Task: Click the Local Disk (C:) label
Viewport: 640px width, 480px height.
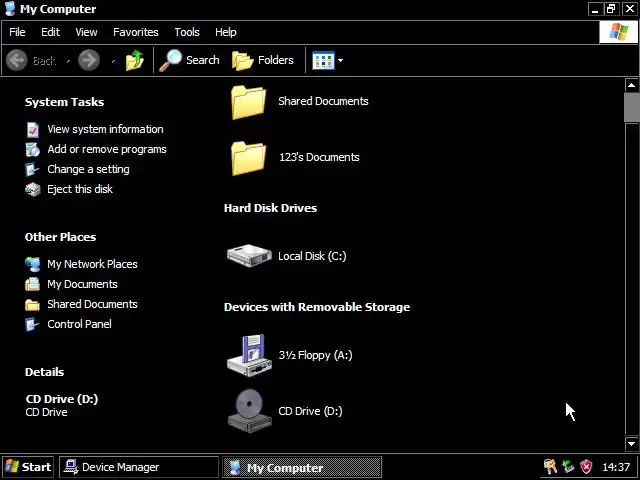Action: point(312,256)
